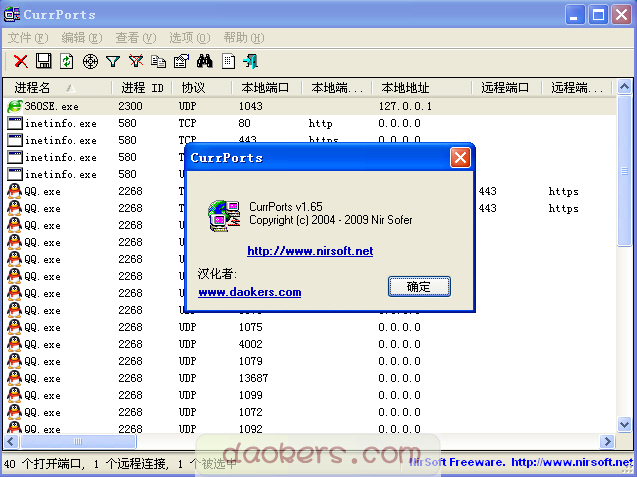Viewport: 637px width, 477px height.
Task: Click the red X close-connections toolbar icon
Action: pyautogui.click(x=21, y=61)
